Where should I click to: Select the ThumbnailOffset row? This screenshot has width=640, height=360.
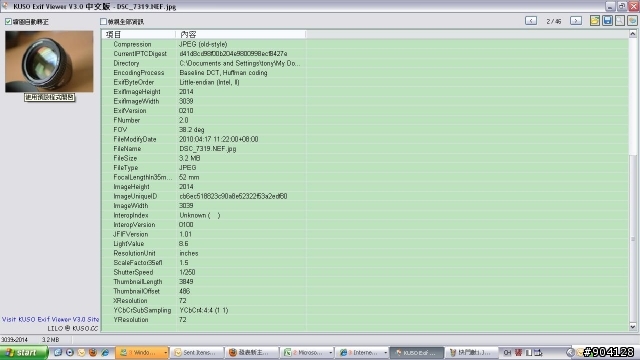point(365,291)
